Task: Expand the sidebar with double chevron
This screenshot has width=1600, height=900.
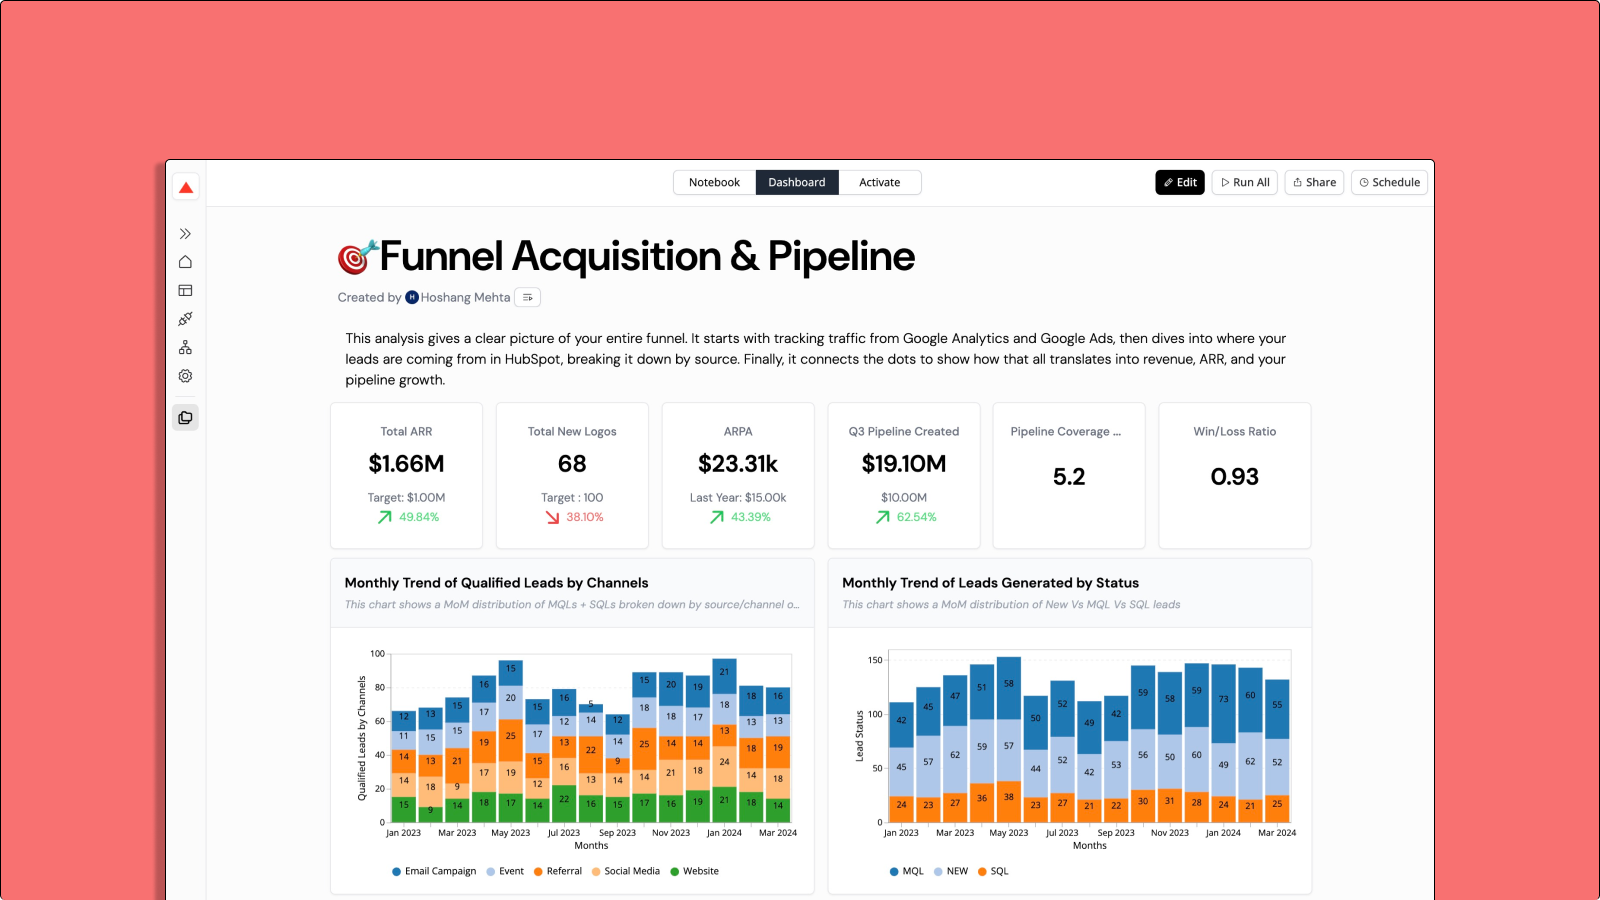Action: click(185, 234)
